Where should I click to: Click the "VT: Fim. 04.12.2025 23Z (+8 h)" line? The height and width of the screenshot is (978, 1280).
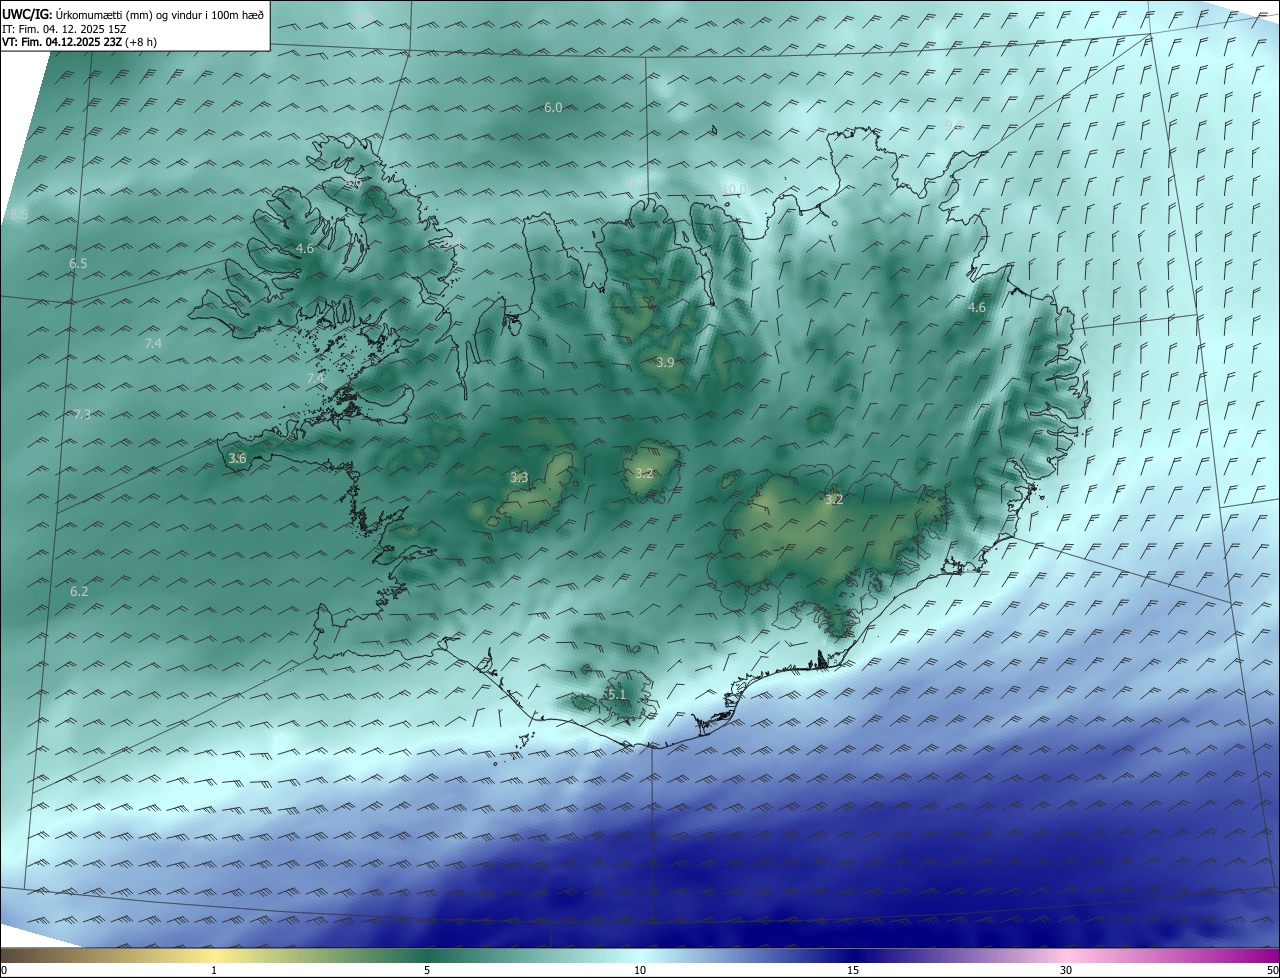click(80, 42)
